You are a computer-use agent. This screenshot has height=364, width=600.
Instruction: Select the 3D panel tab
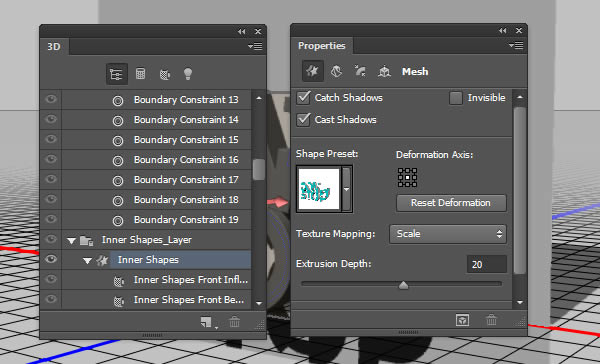point(54,47)
